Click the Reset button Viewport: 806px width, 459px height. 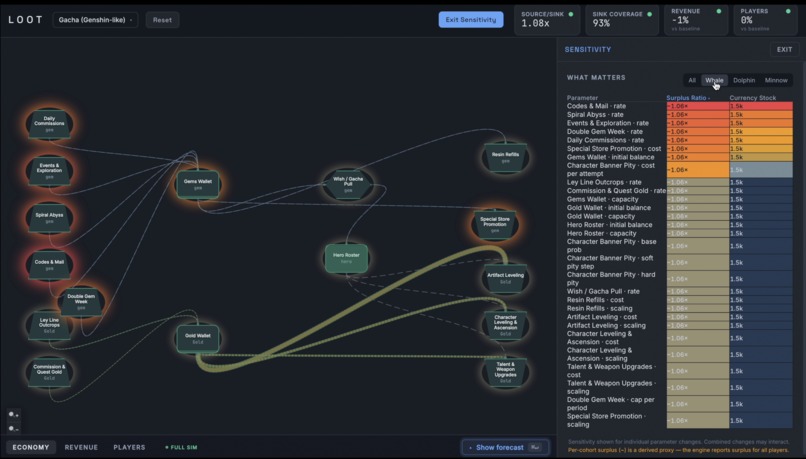tap(162, 20)
